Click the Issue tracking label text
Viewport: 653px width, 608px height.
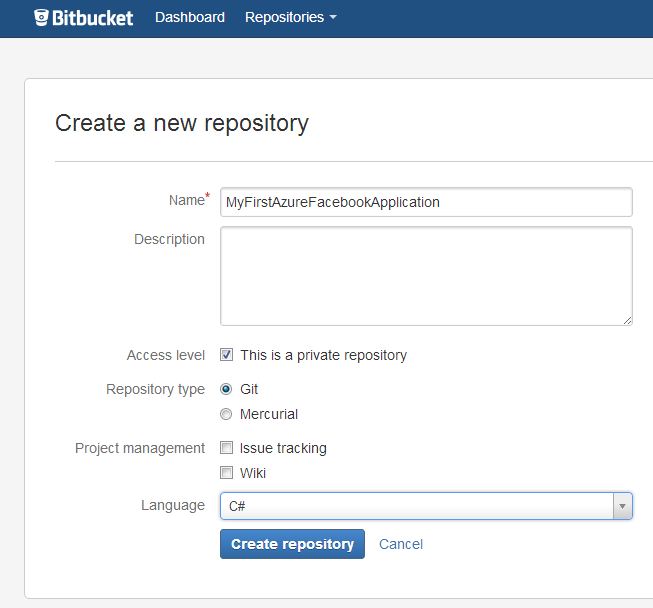[x=283, y=448]
